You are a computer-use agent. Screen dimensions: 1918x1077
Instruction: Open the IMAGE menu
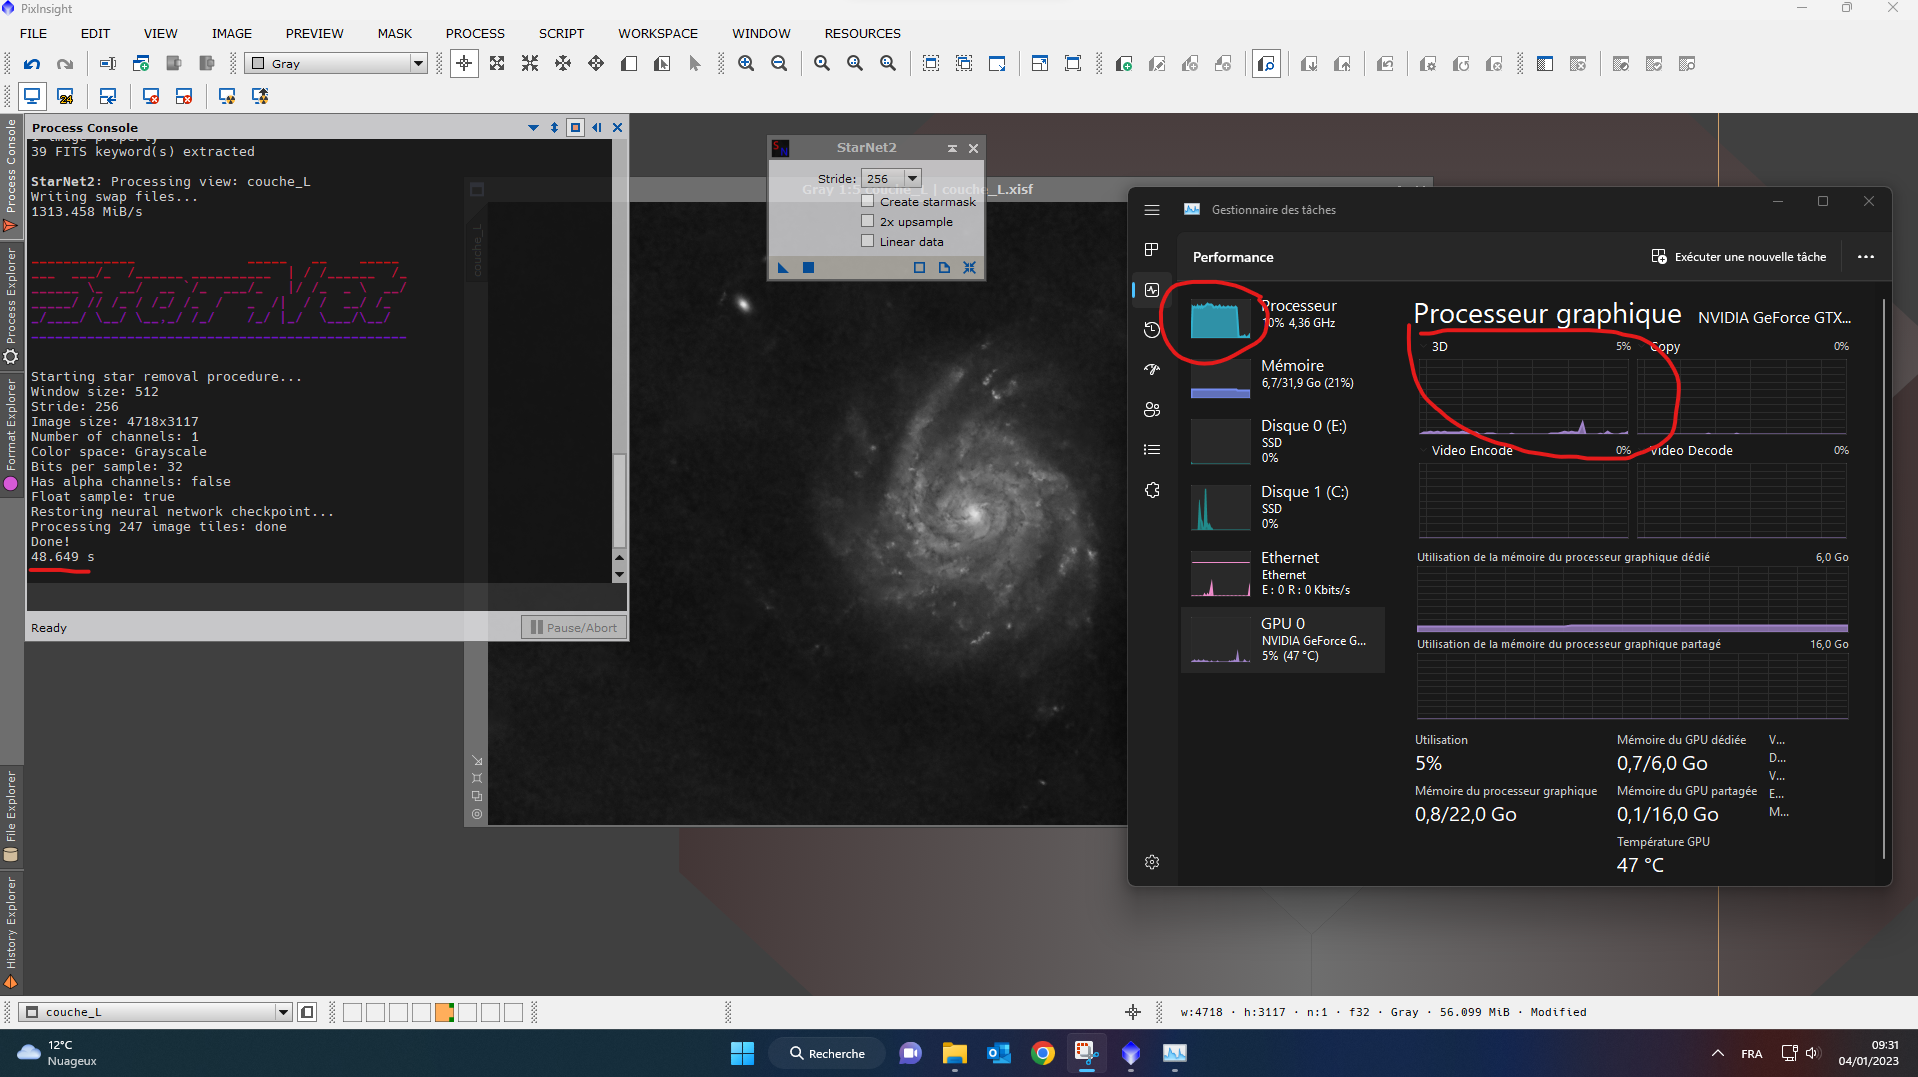pos(232,33)
